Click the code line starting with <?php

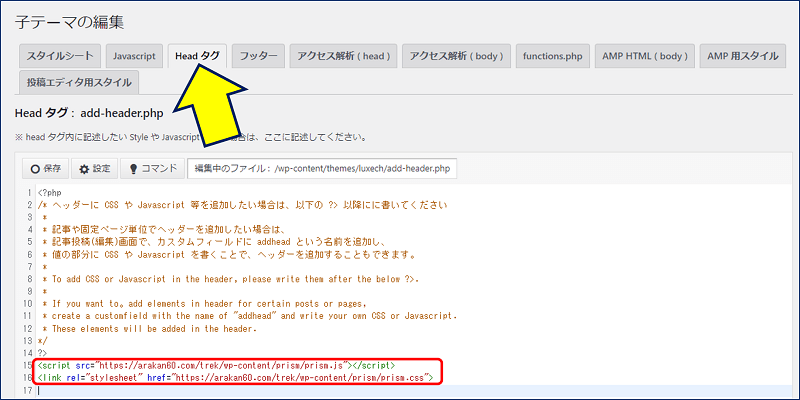49,194
